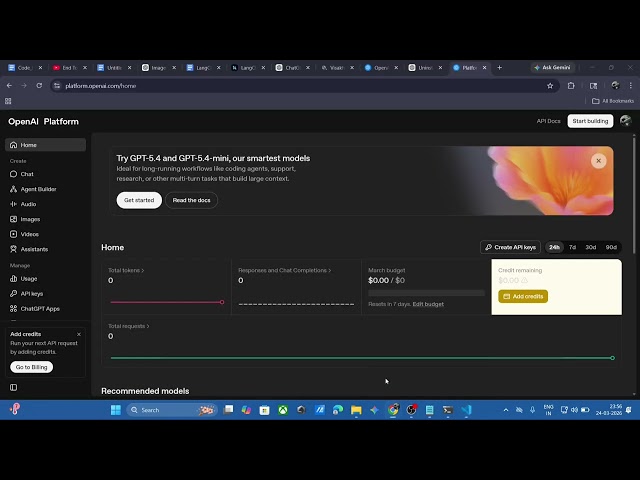
Task: Open the browser extensions puzzle icon
Action: [571, 86]
